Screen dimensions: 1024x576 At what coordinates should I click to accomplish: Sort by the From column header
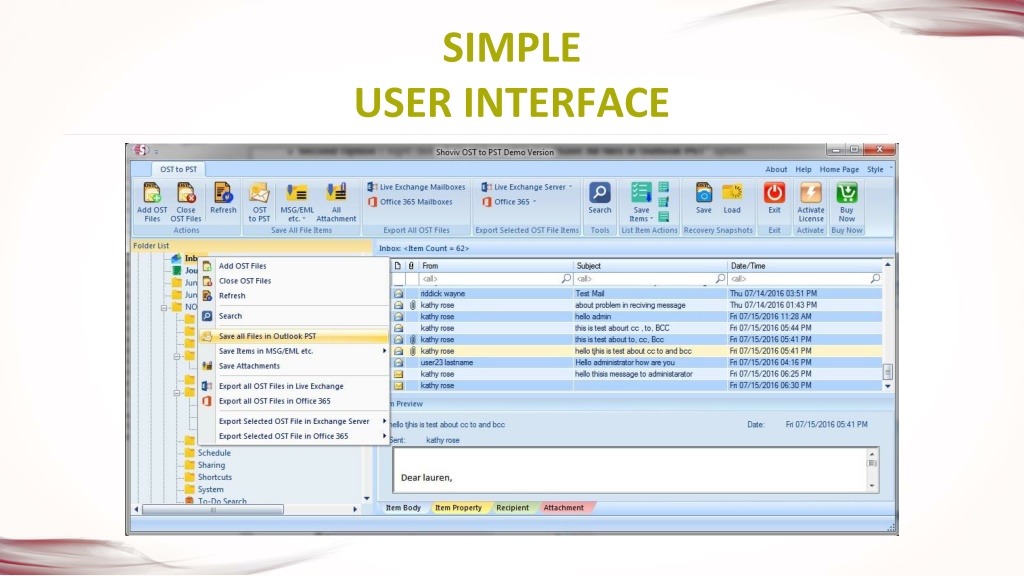[496, 266]
